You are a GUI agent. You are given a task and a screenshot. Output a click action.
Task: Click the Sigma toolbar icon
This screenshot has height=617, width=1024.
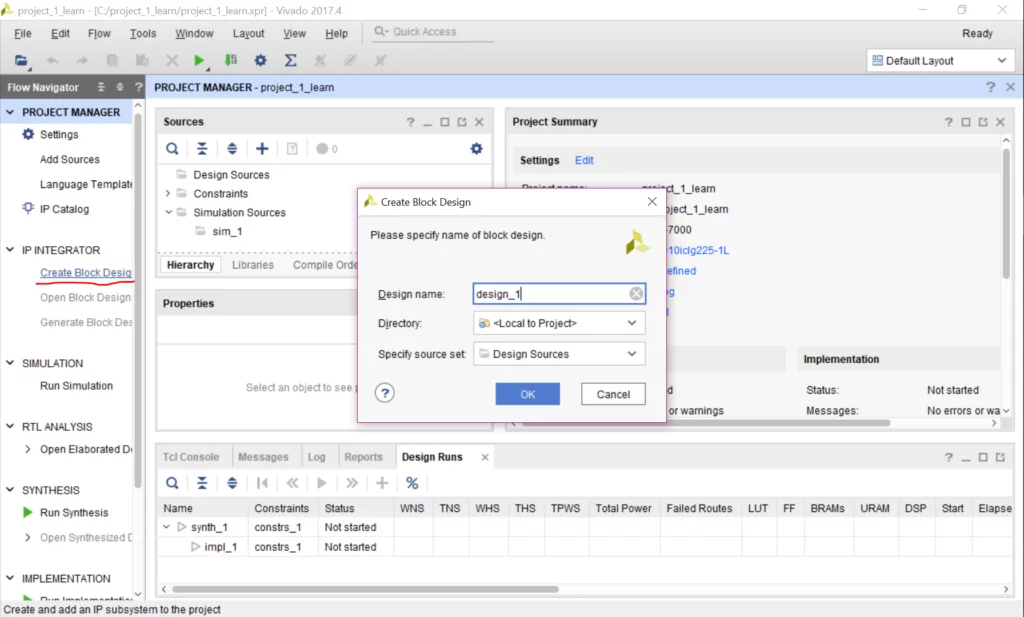click(290, 61)
